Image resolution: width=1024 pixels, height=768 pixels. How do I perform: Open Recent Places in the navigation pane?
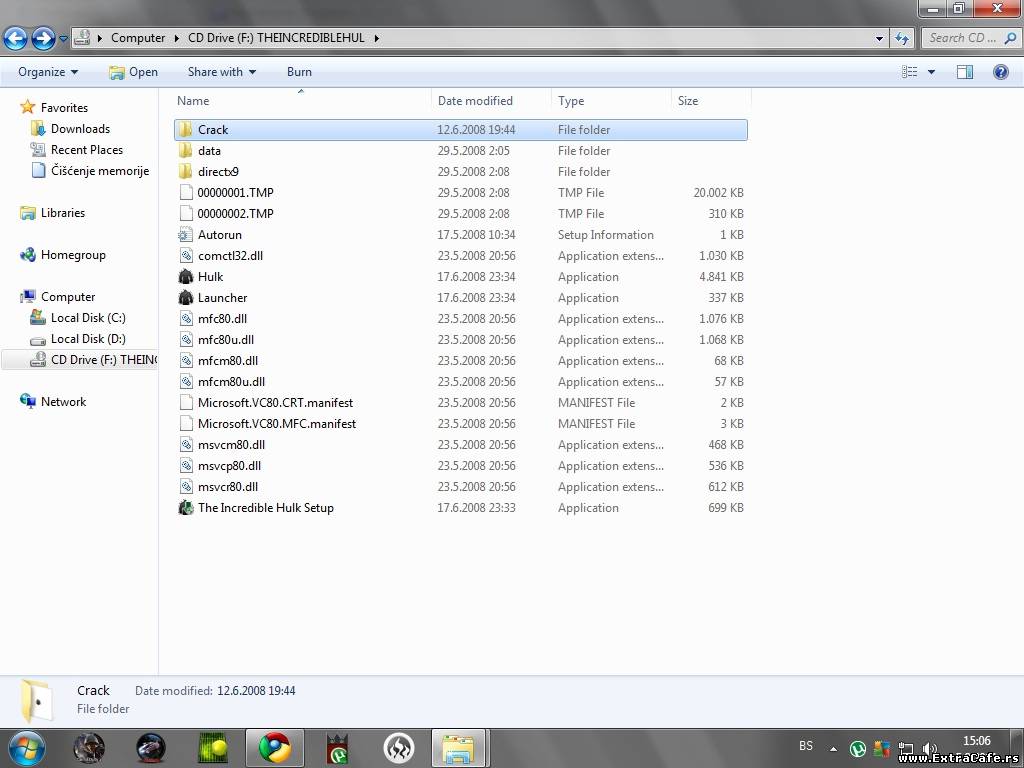(86, 150)
